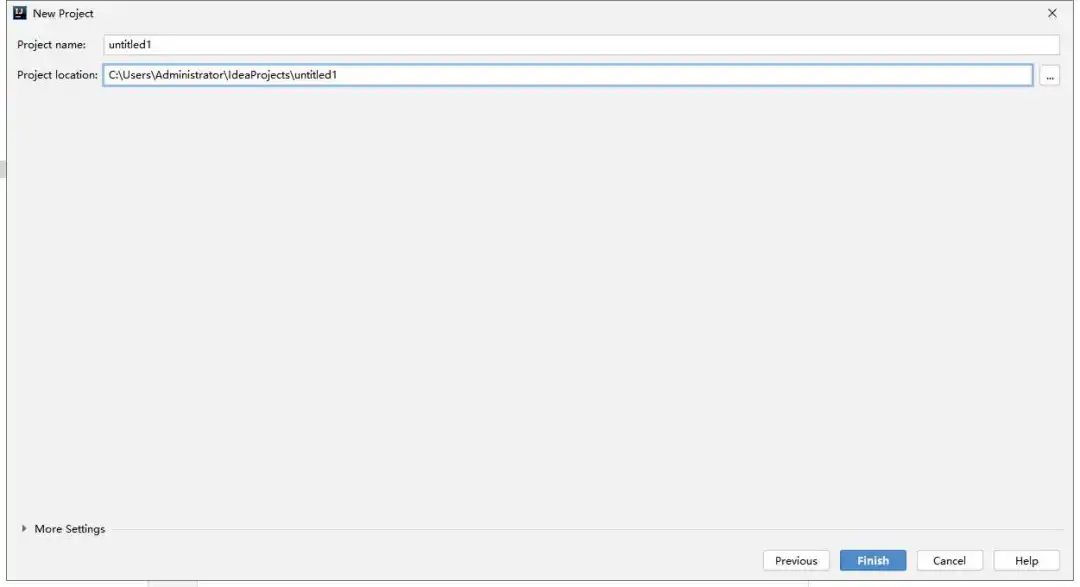Click the More Settings label
The image size is (1080, 587).
[69, 529]
